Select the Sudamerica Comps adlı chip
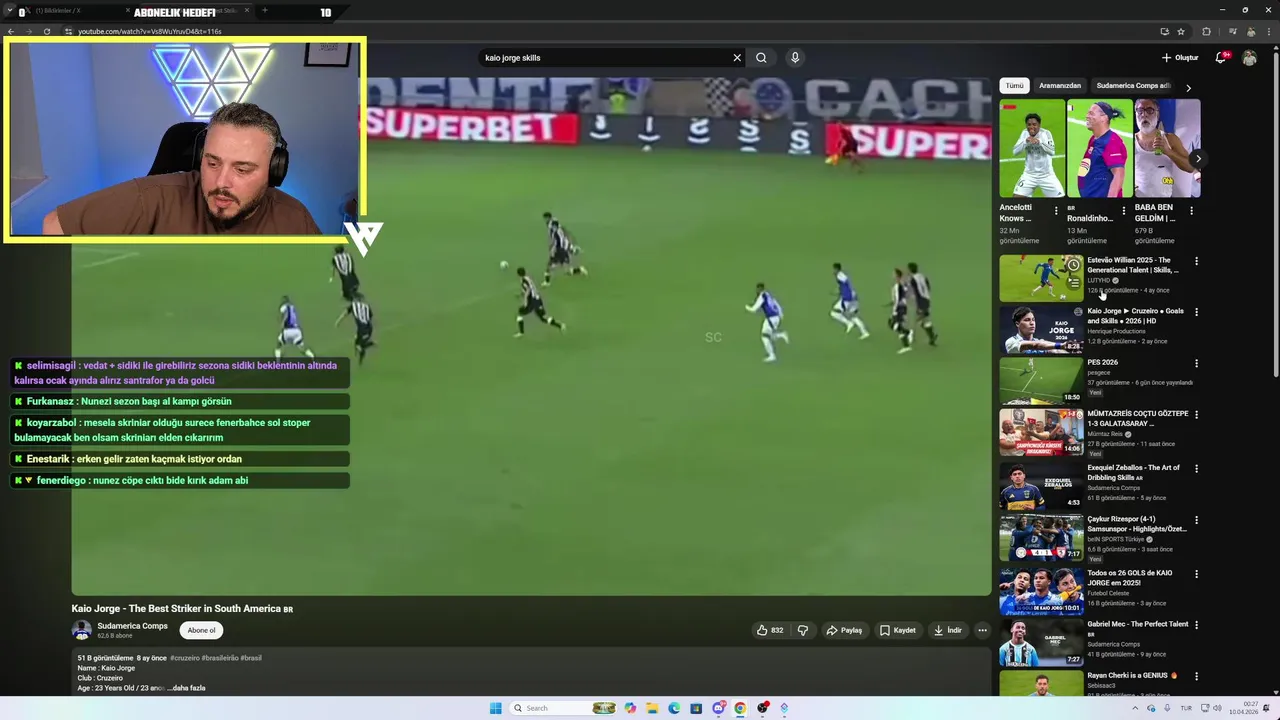This screenshot has width=1280, height=720. click(x=1133, y=86)
